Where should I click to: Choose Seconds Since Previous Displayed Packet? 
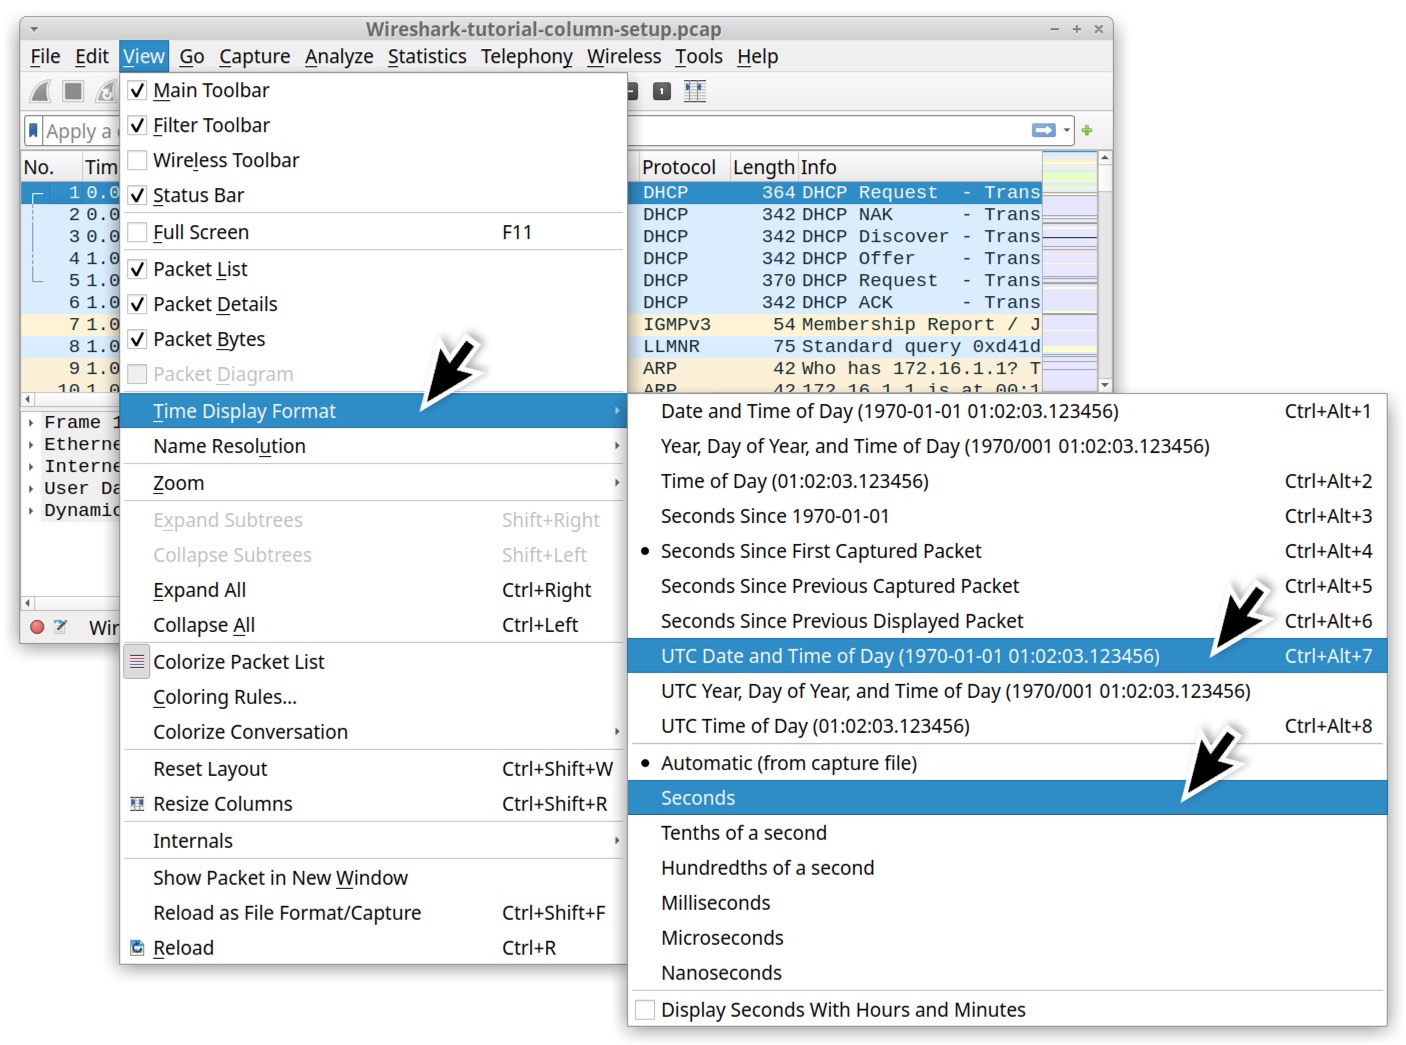(1007, 621)
